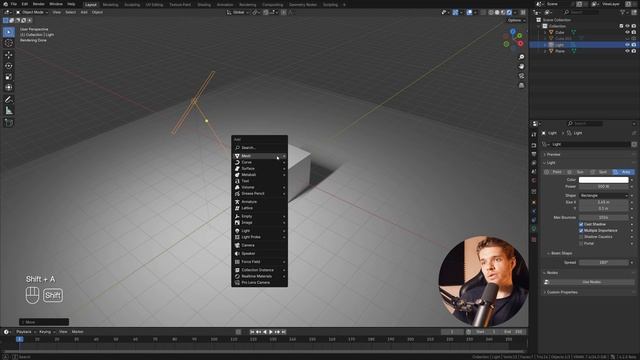
Task: Expand the Preview panel
Action: pyautogui.click(x=553, y=155)
